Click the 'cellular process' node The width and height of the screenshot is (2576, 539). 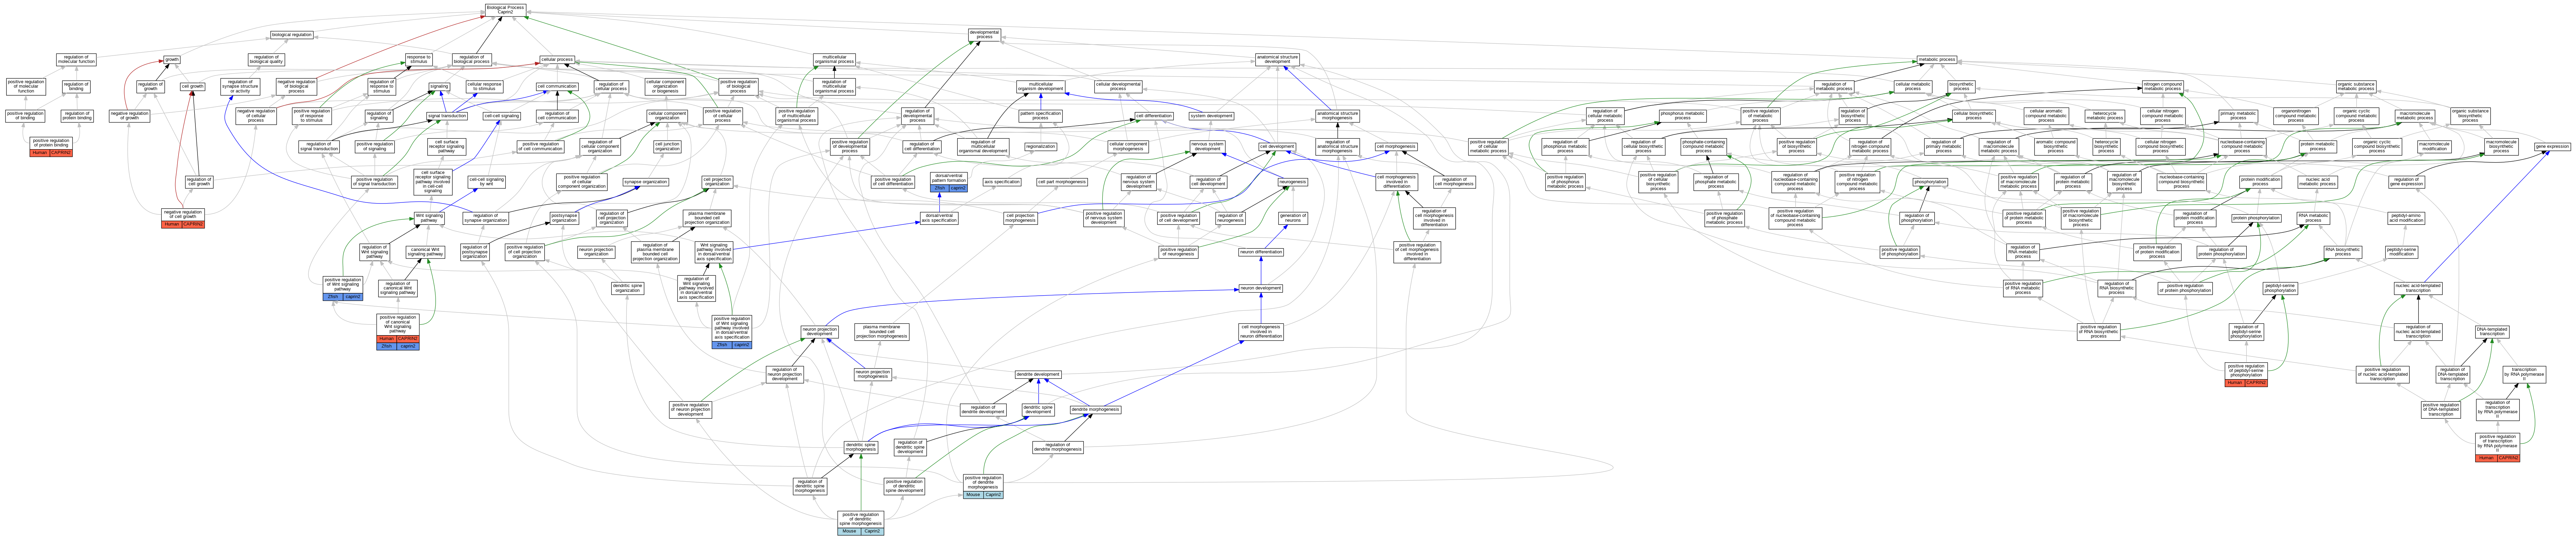[557, 60]
